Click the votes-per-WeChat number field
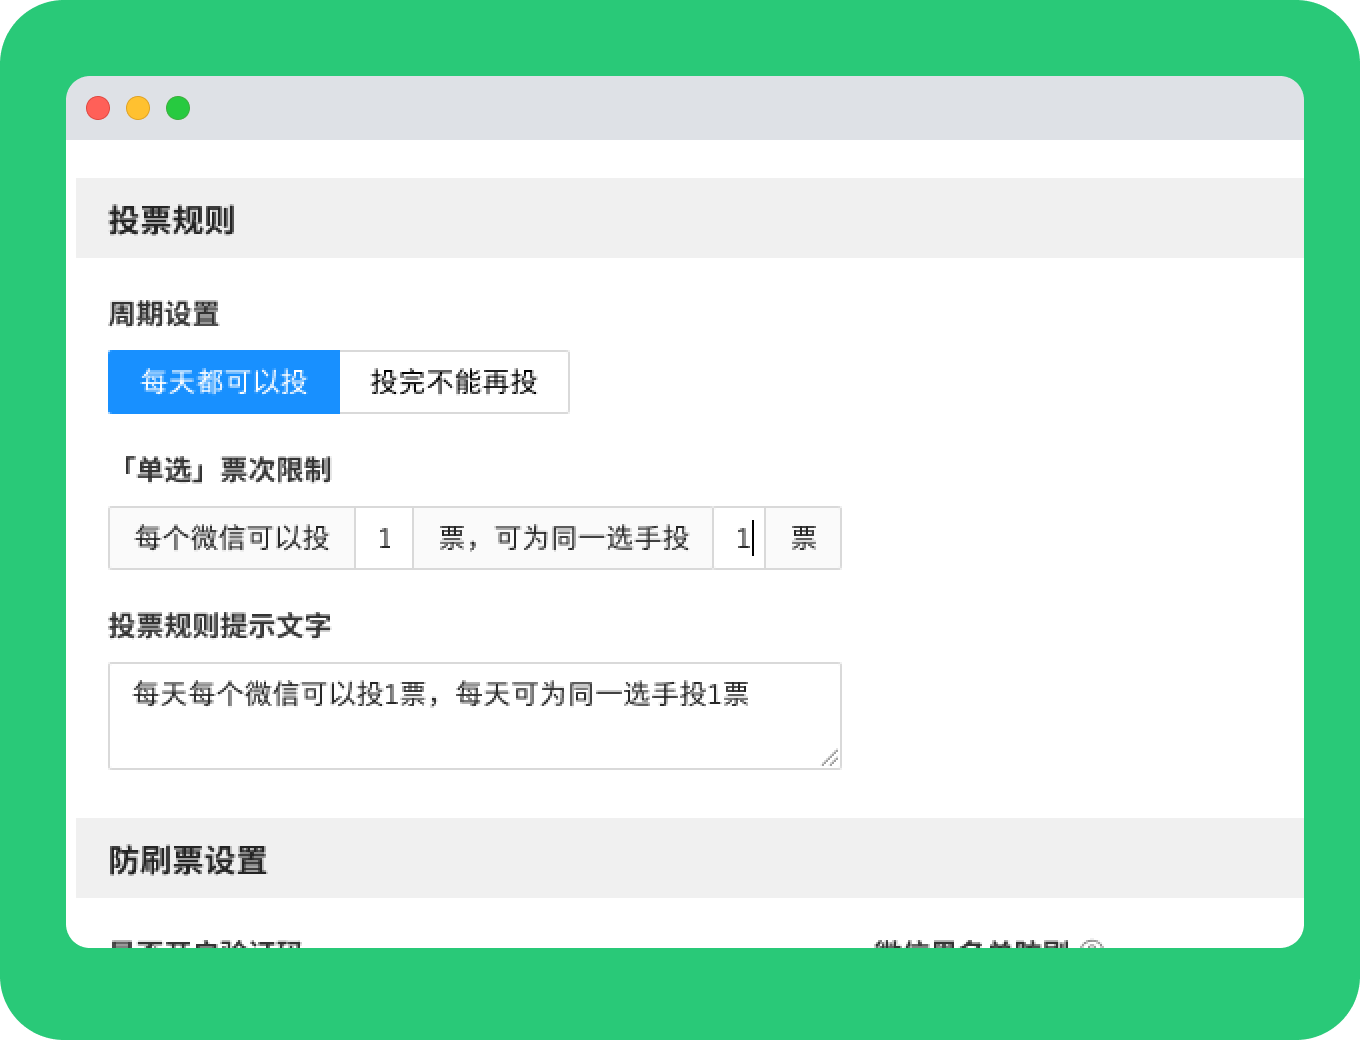This screenshot has height=1040, width=1360. [x=384, y=539]
